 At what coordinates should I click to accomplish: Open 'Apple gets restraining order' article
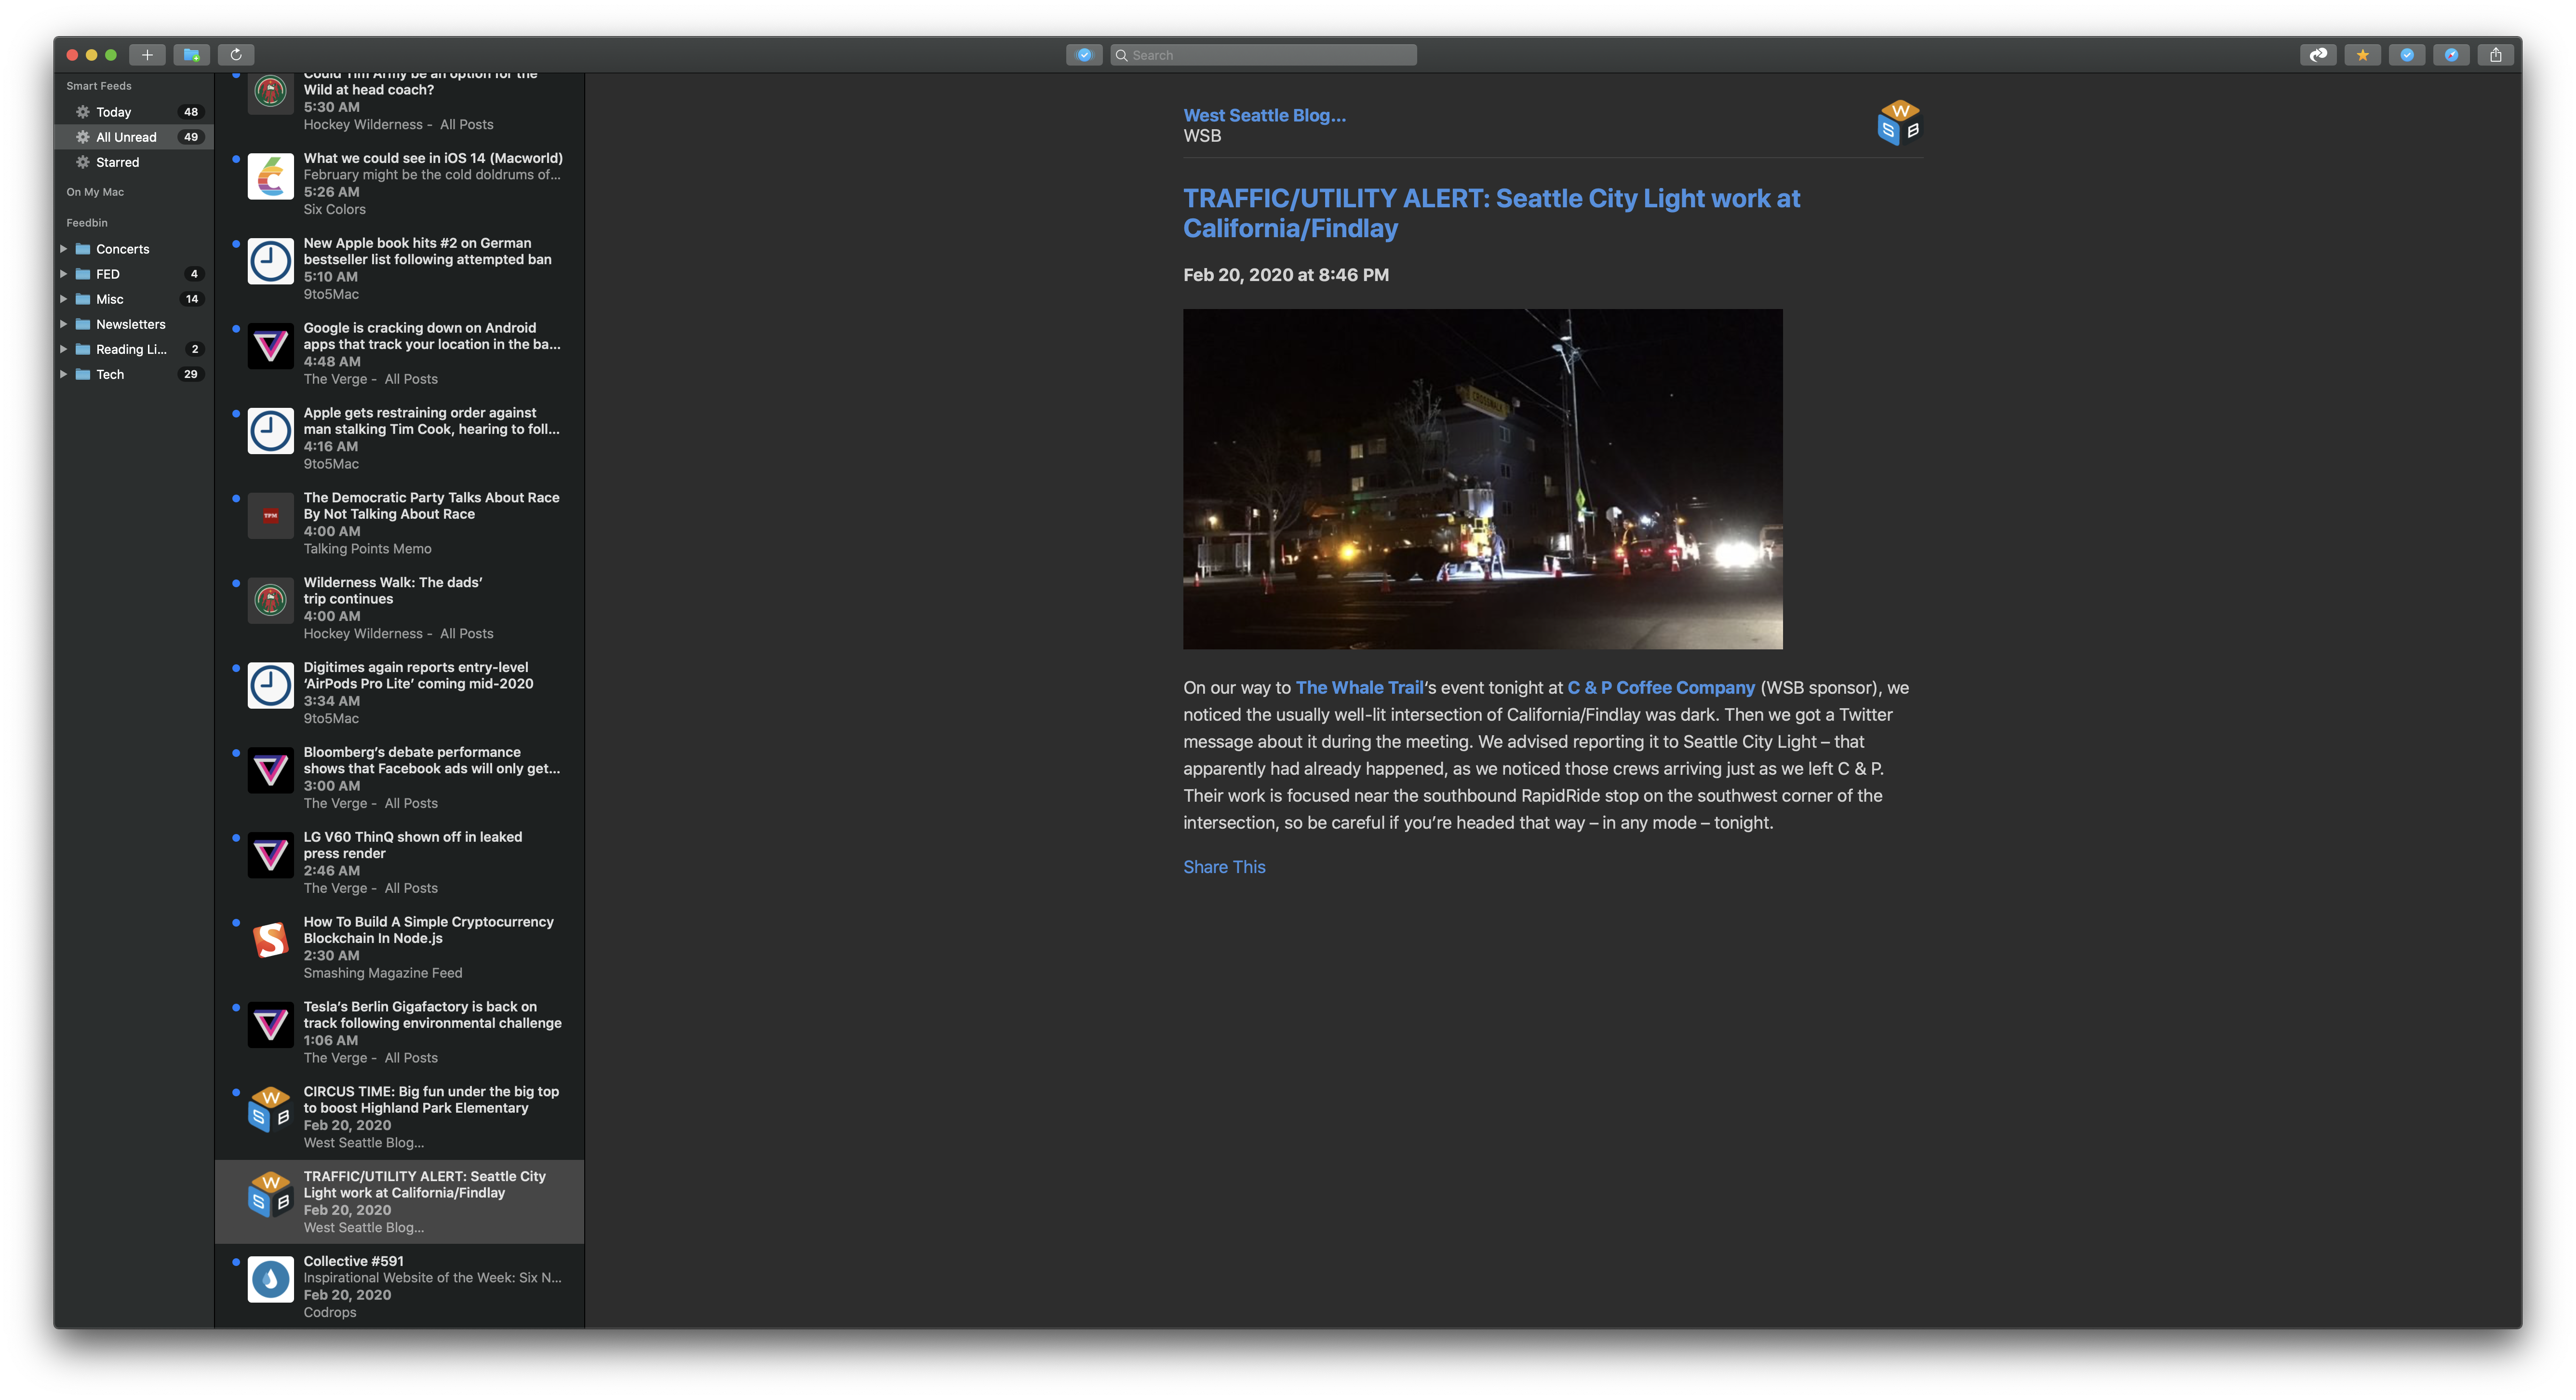400,438
